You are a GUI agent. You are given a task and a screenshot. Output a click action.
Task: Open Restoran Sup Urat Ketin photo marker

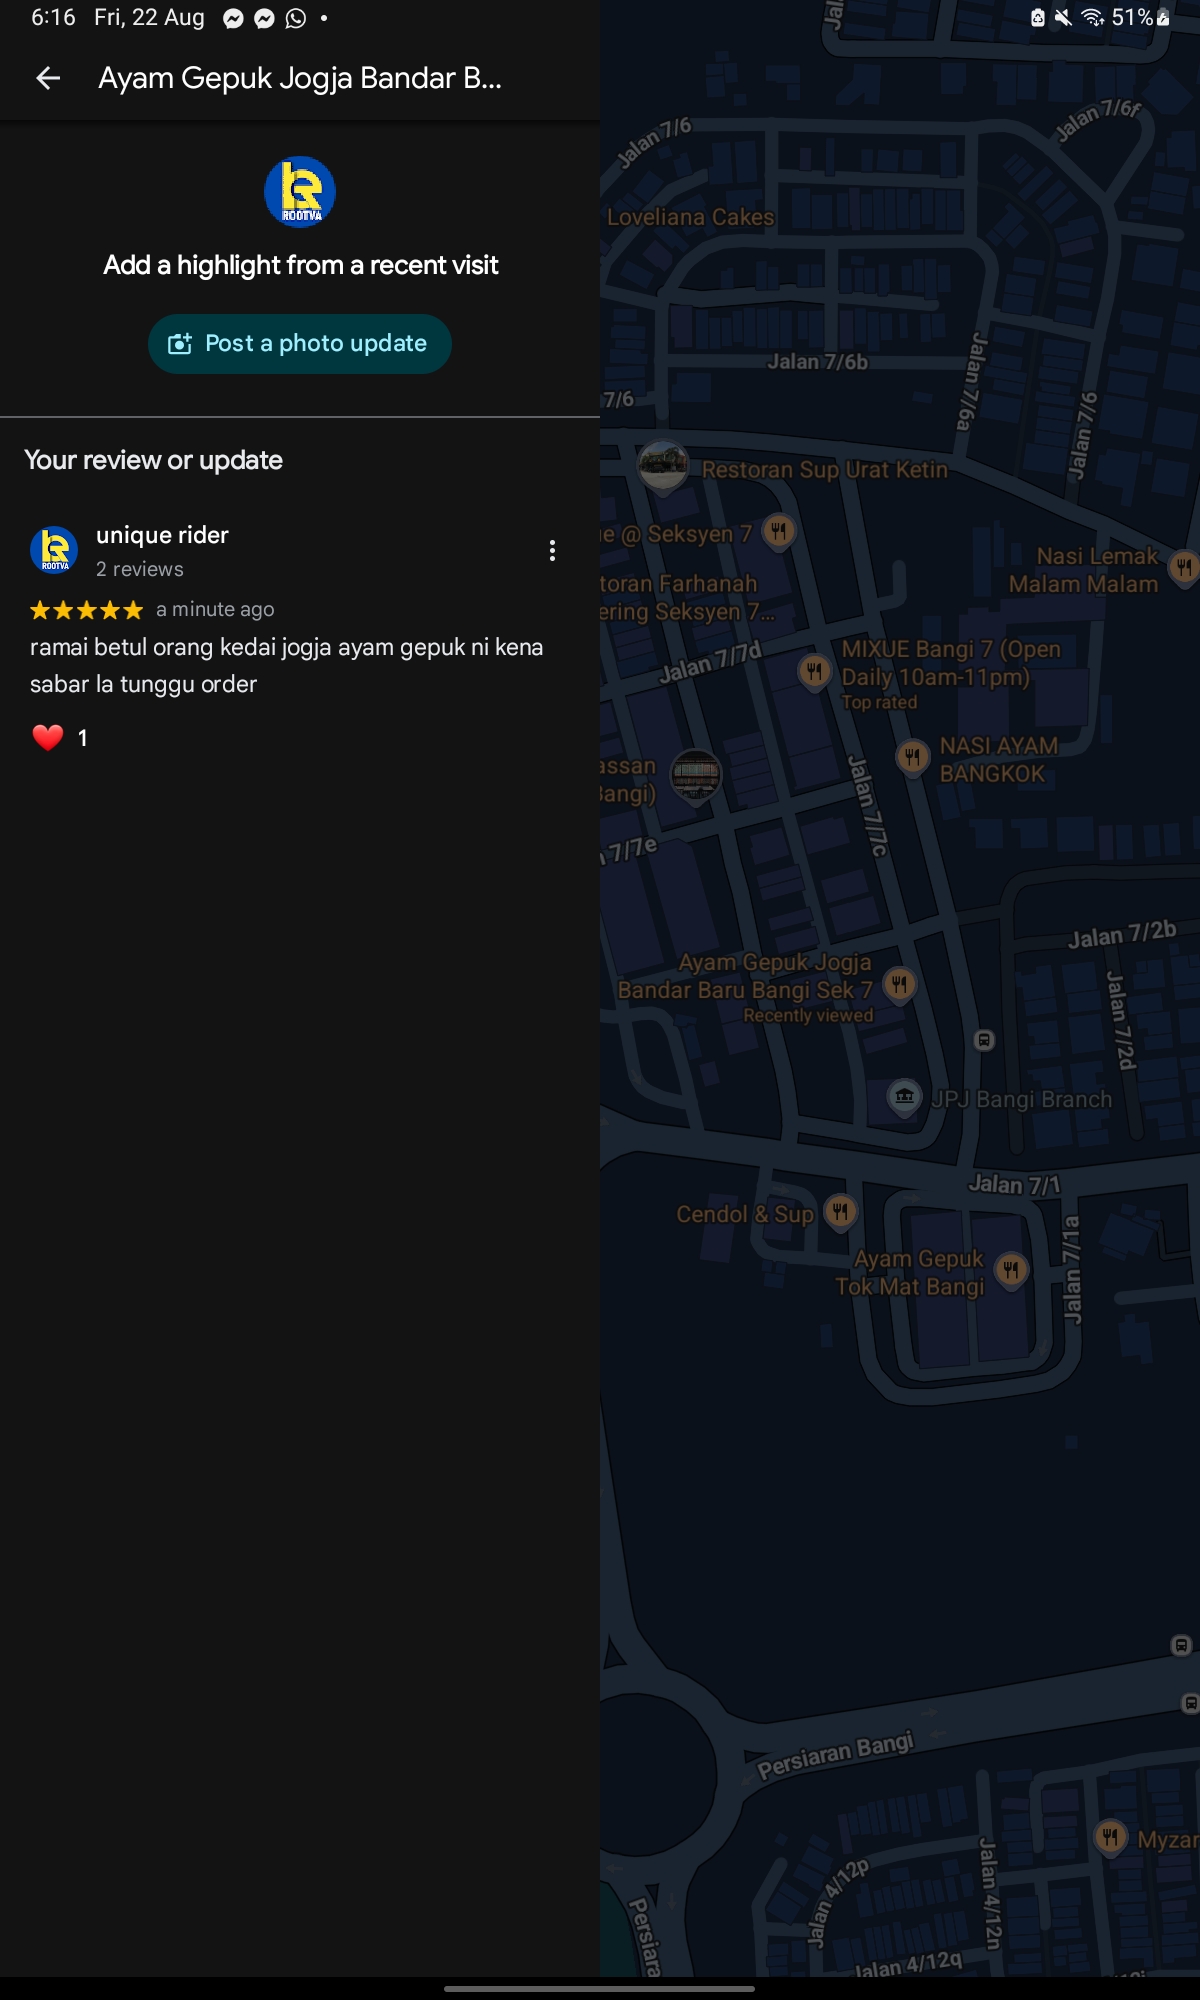point(663,465)
